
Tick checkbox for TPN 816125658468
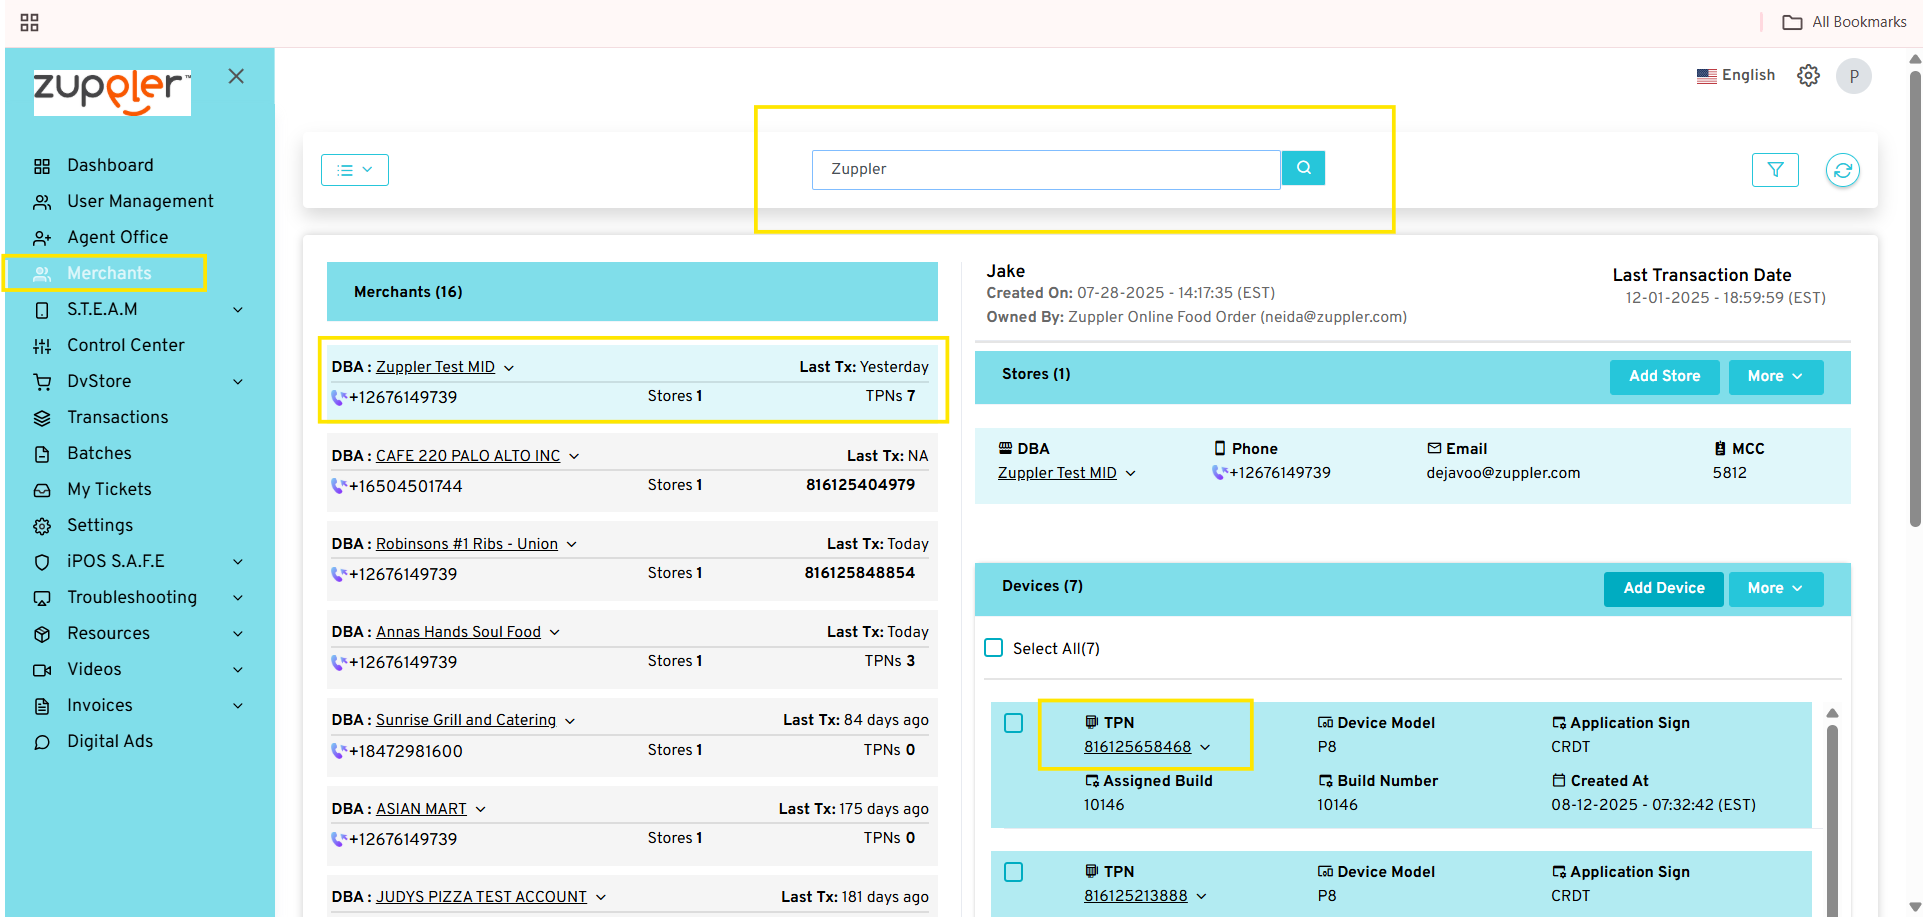tap(1013, 723)
